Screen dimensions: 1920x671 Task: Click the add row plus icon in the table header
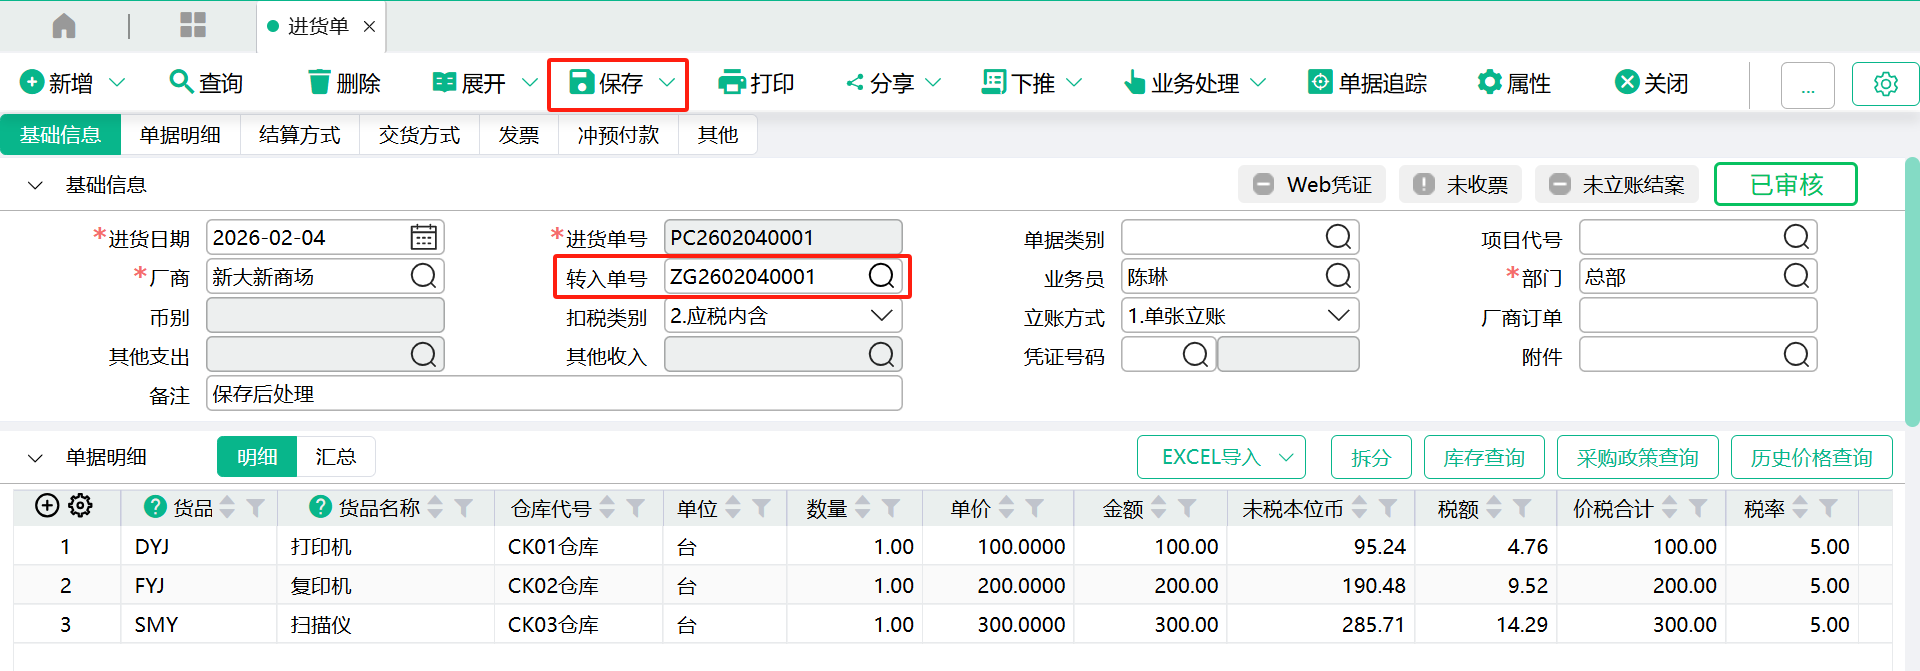click(x=47, y=506)
